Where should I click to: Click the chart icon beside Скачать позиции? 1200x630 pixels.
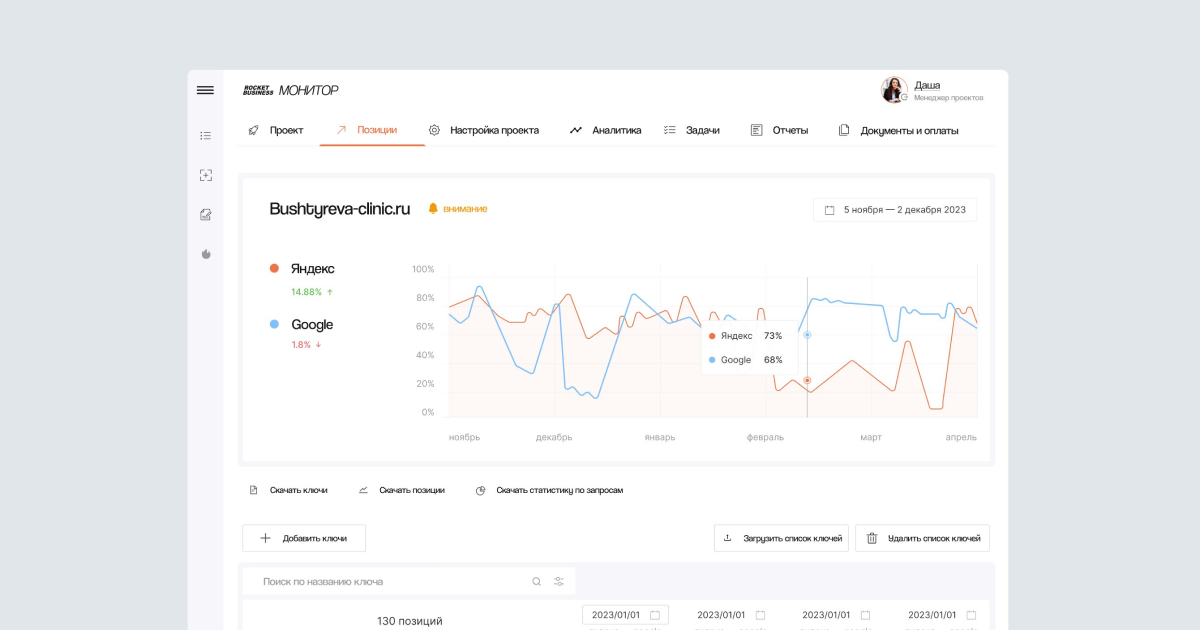coord(363,490)
